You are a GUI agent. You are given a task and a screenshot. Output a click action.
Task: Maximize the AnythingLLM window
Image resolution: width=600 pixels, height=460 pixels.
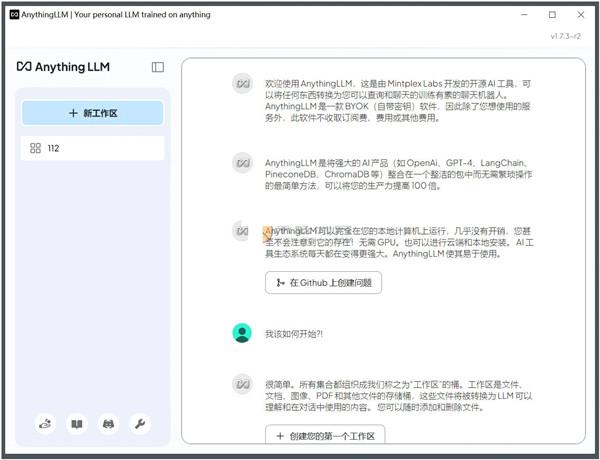[x=552, y=15]
